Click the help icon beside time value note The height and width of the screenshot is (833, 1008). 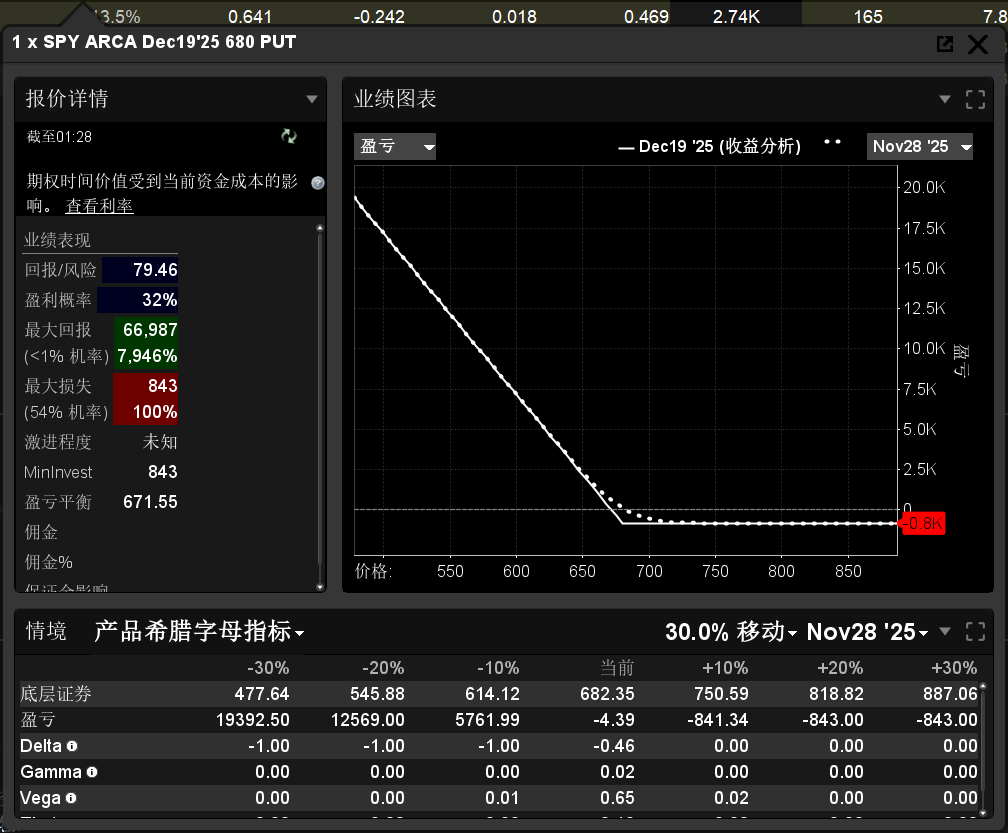click(x=318, y=183)
